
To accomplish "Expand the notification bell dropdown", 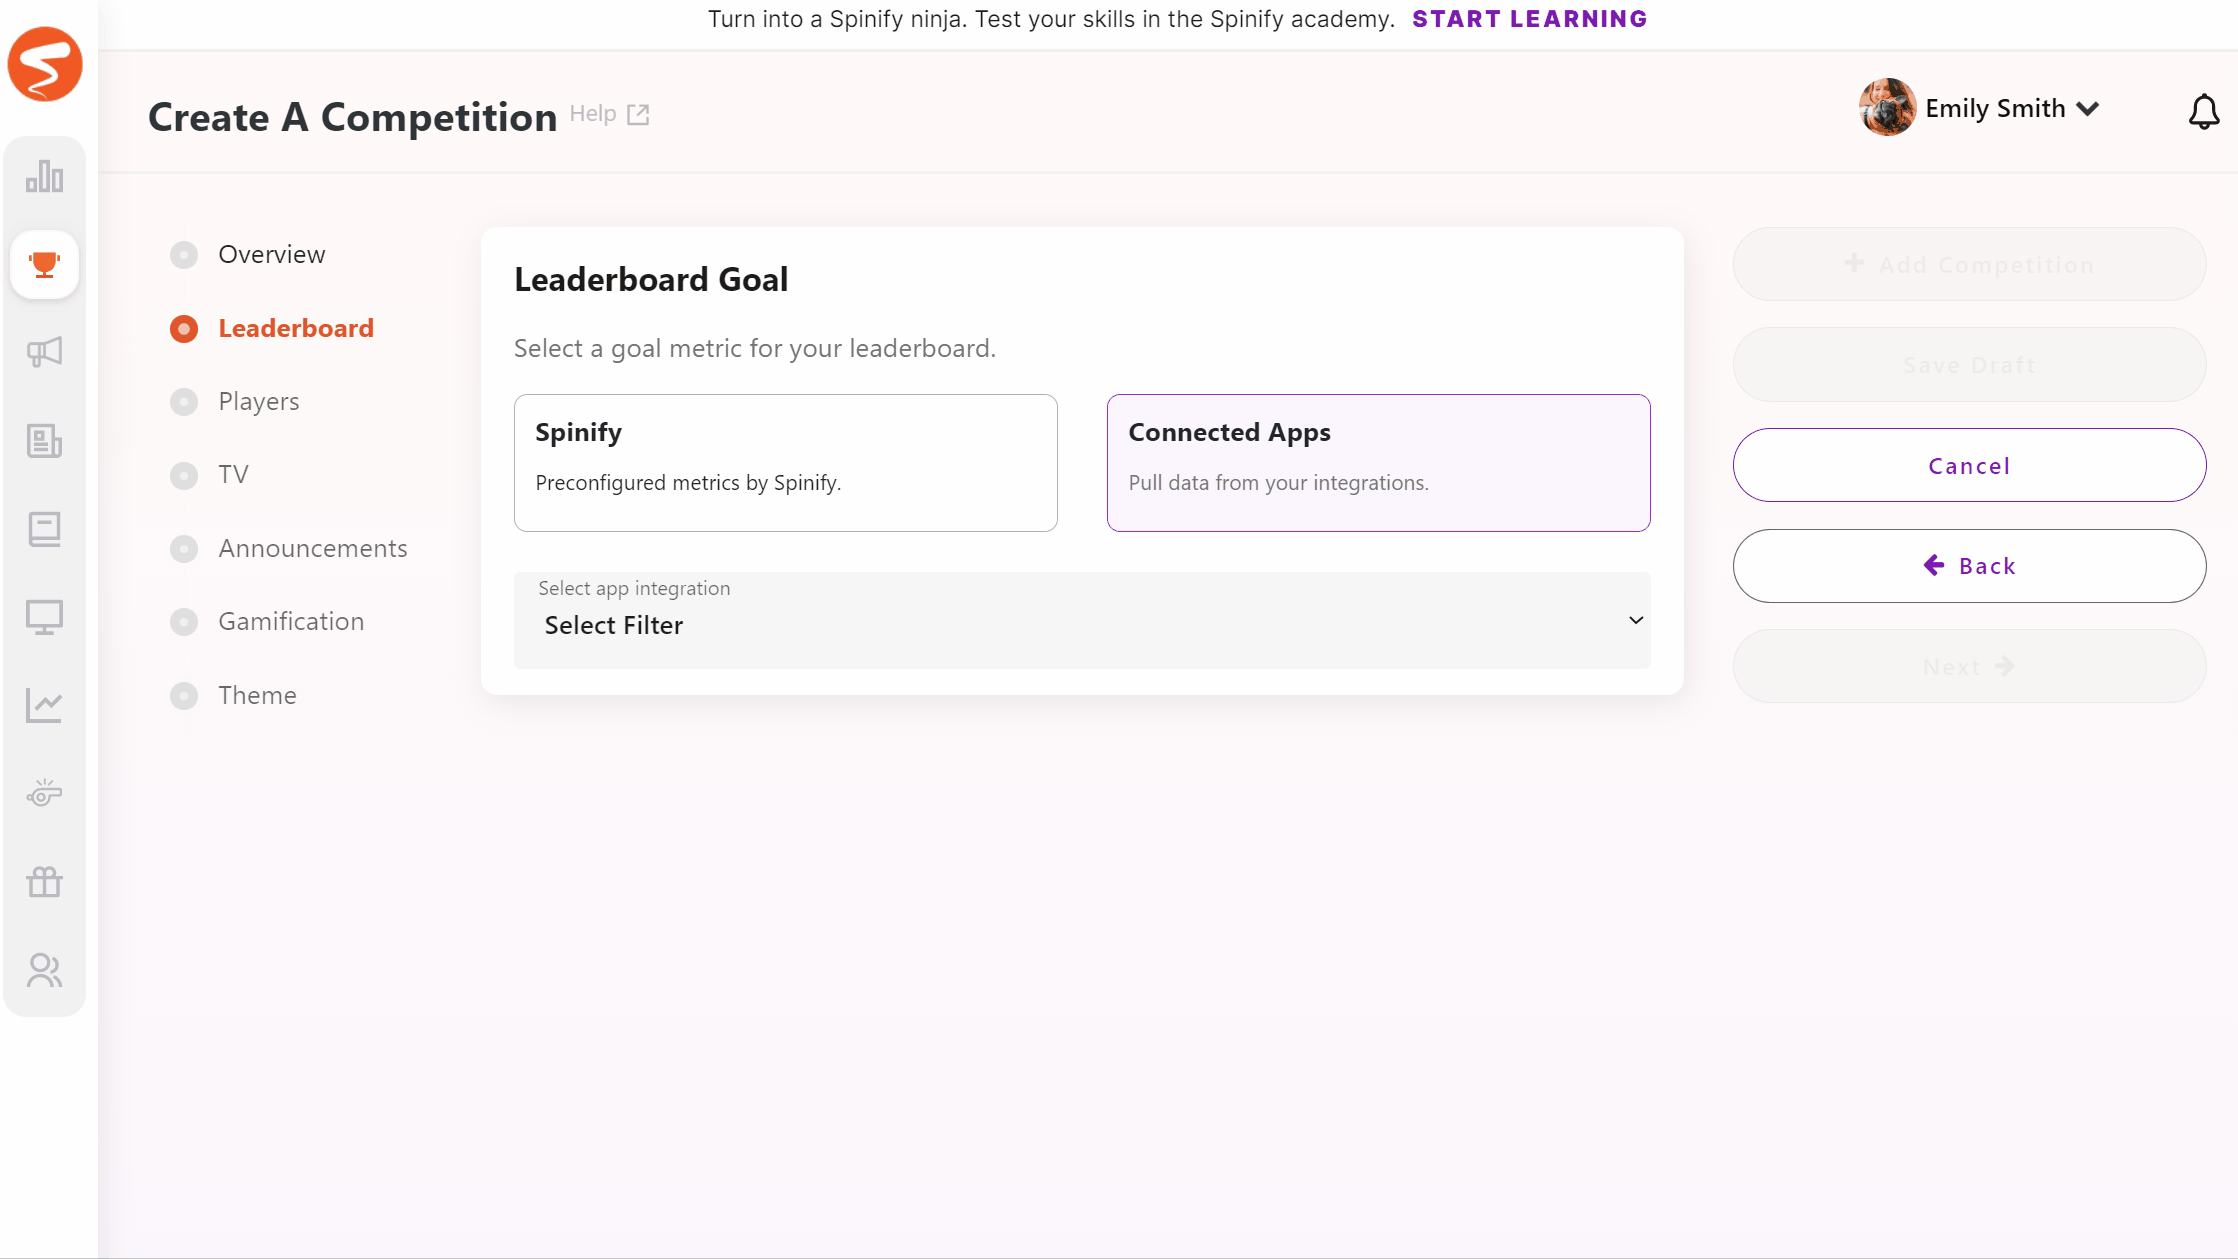I will (x=2204, y=108).
